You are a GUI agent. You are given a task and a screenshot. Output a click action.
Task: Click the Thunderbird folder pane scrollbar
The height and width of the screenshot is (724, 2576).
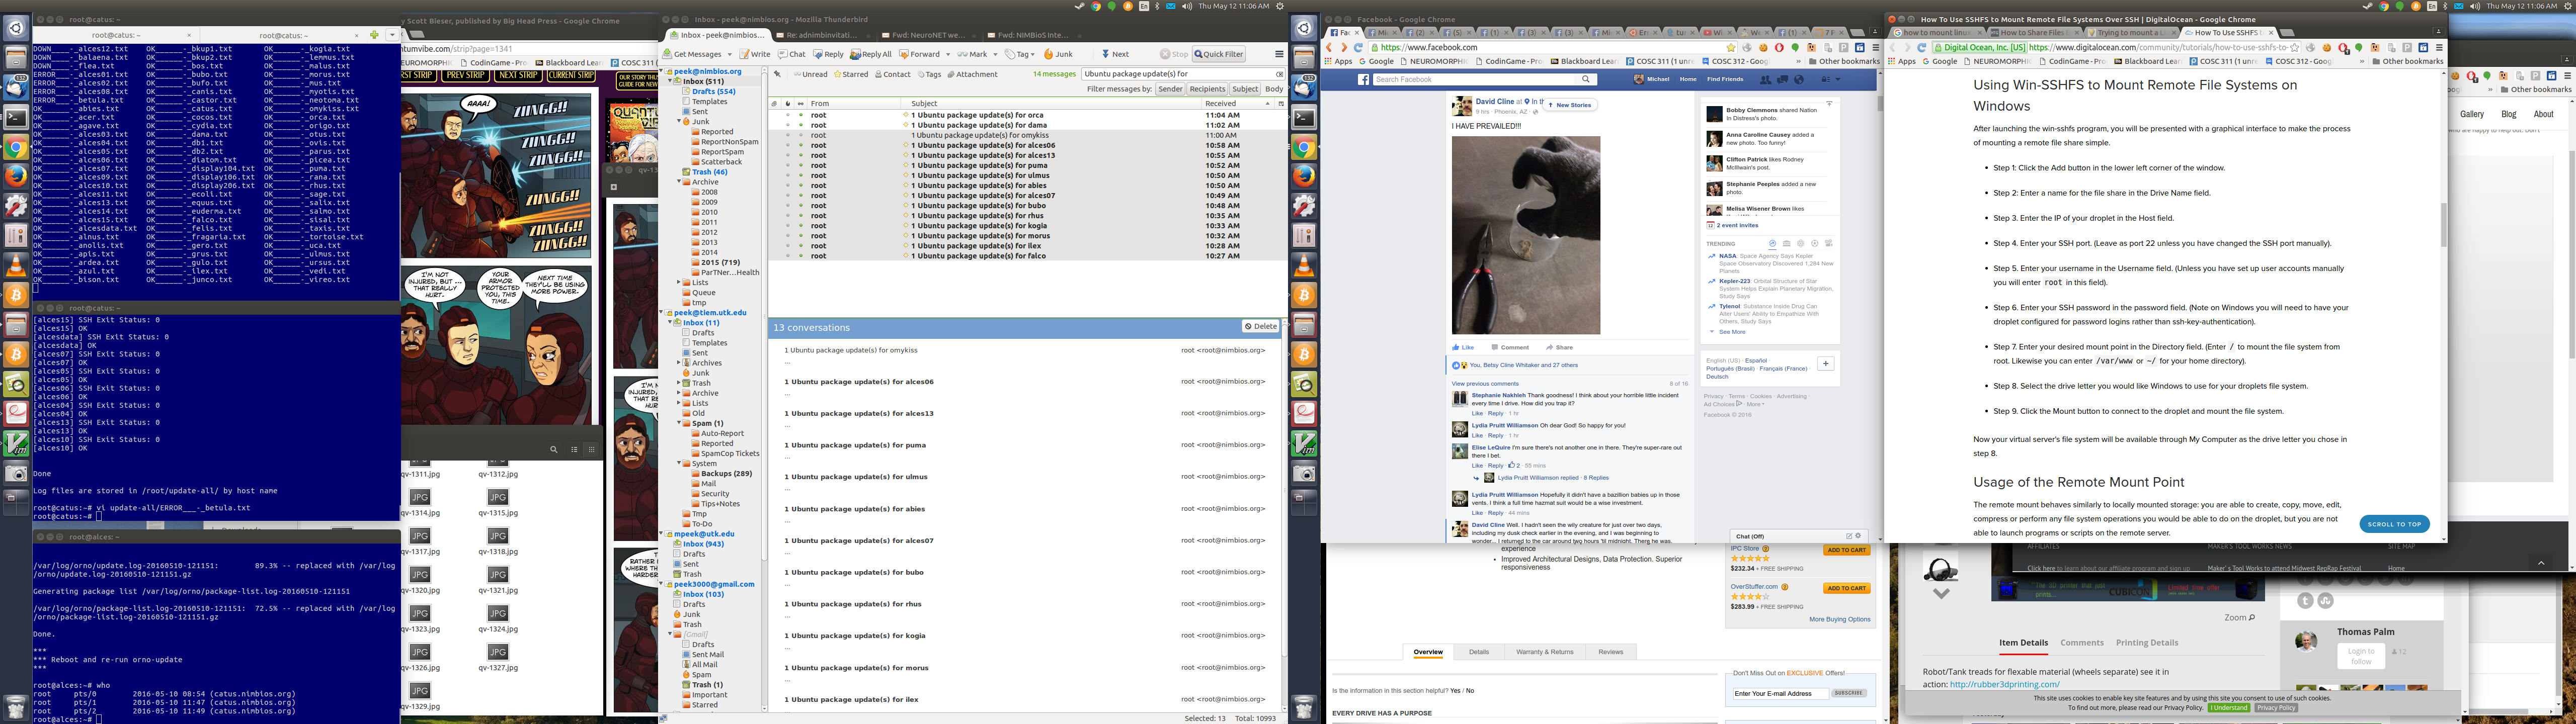(x=765, y=300)
